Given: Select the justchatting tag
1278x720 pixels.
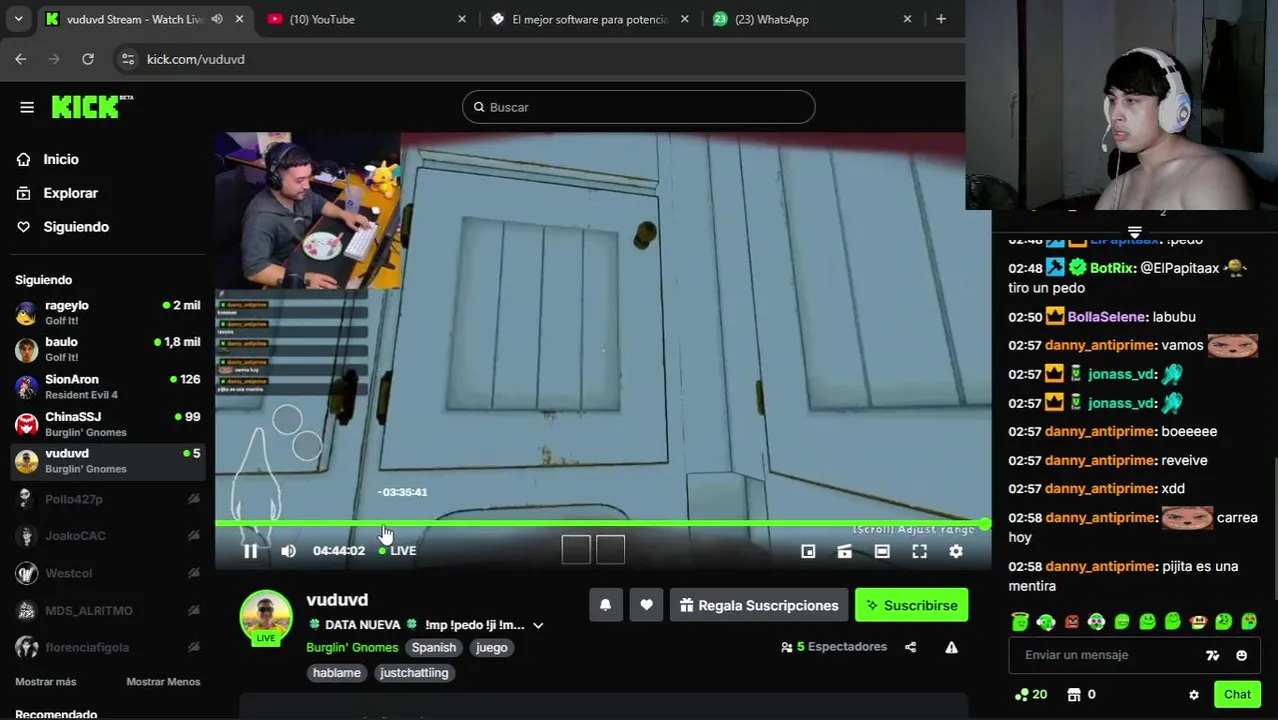Looking at the screenshot, I should 414,673.
